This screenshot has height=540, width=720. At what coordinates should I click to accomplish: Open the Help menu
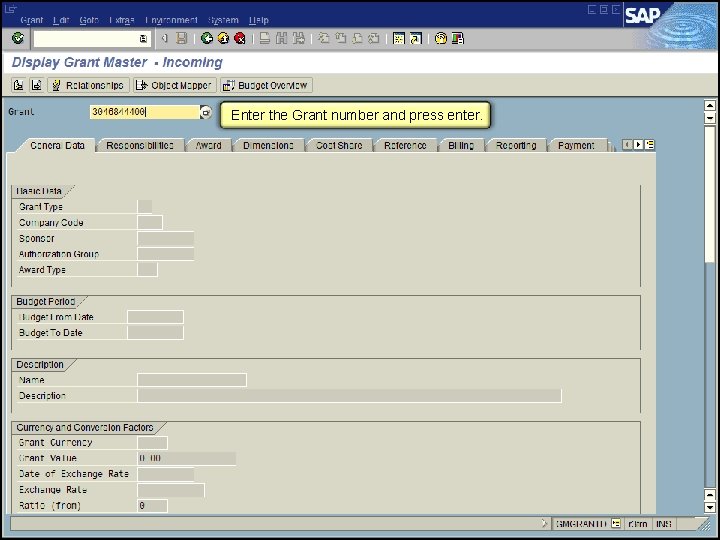tap(259, 20)
